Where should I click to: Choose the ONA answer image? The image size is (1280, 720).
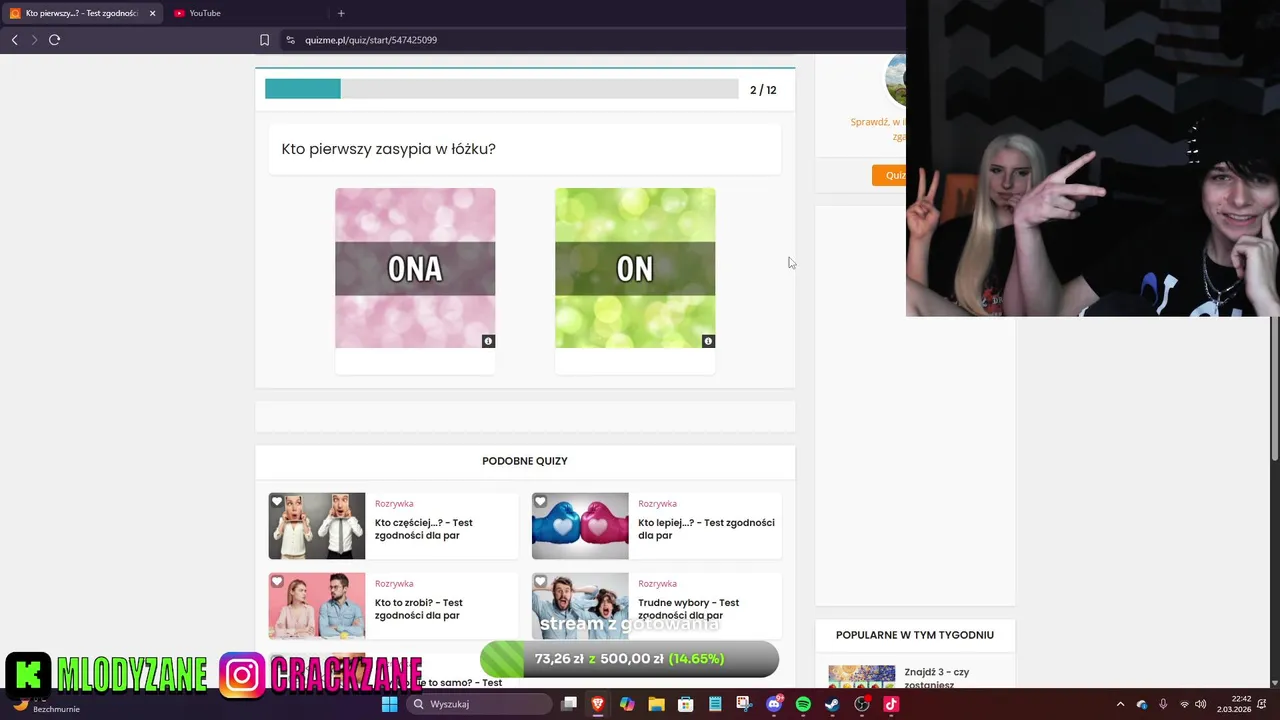(x=415, y=268)
